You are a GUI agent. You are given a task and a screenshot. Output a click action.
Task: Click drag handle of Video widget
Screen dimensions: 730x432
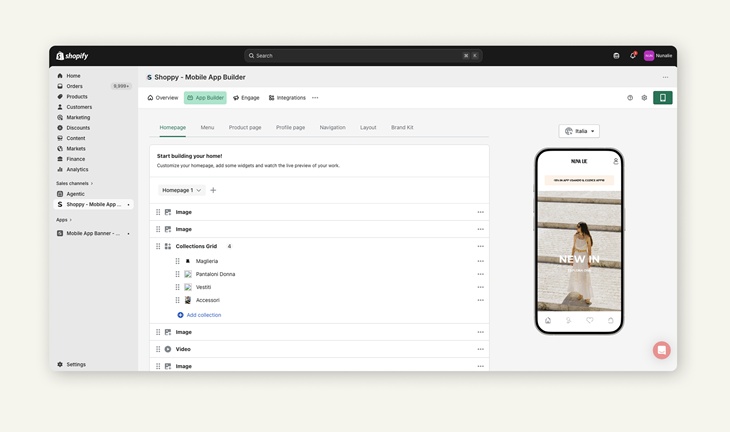[x=158, y=349]
